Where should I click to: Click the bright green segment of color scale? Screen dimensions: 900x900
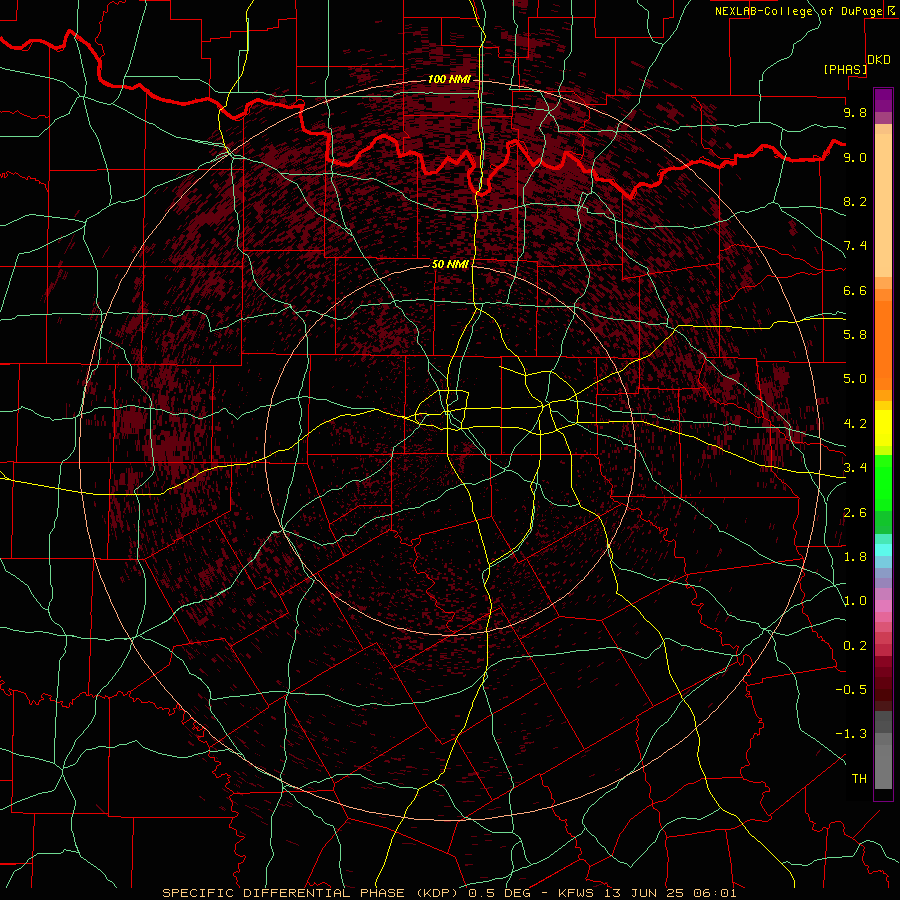[883, 482]
